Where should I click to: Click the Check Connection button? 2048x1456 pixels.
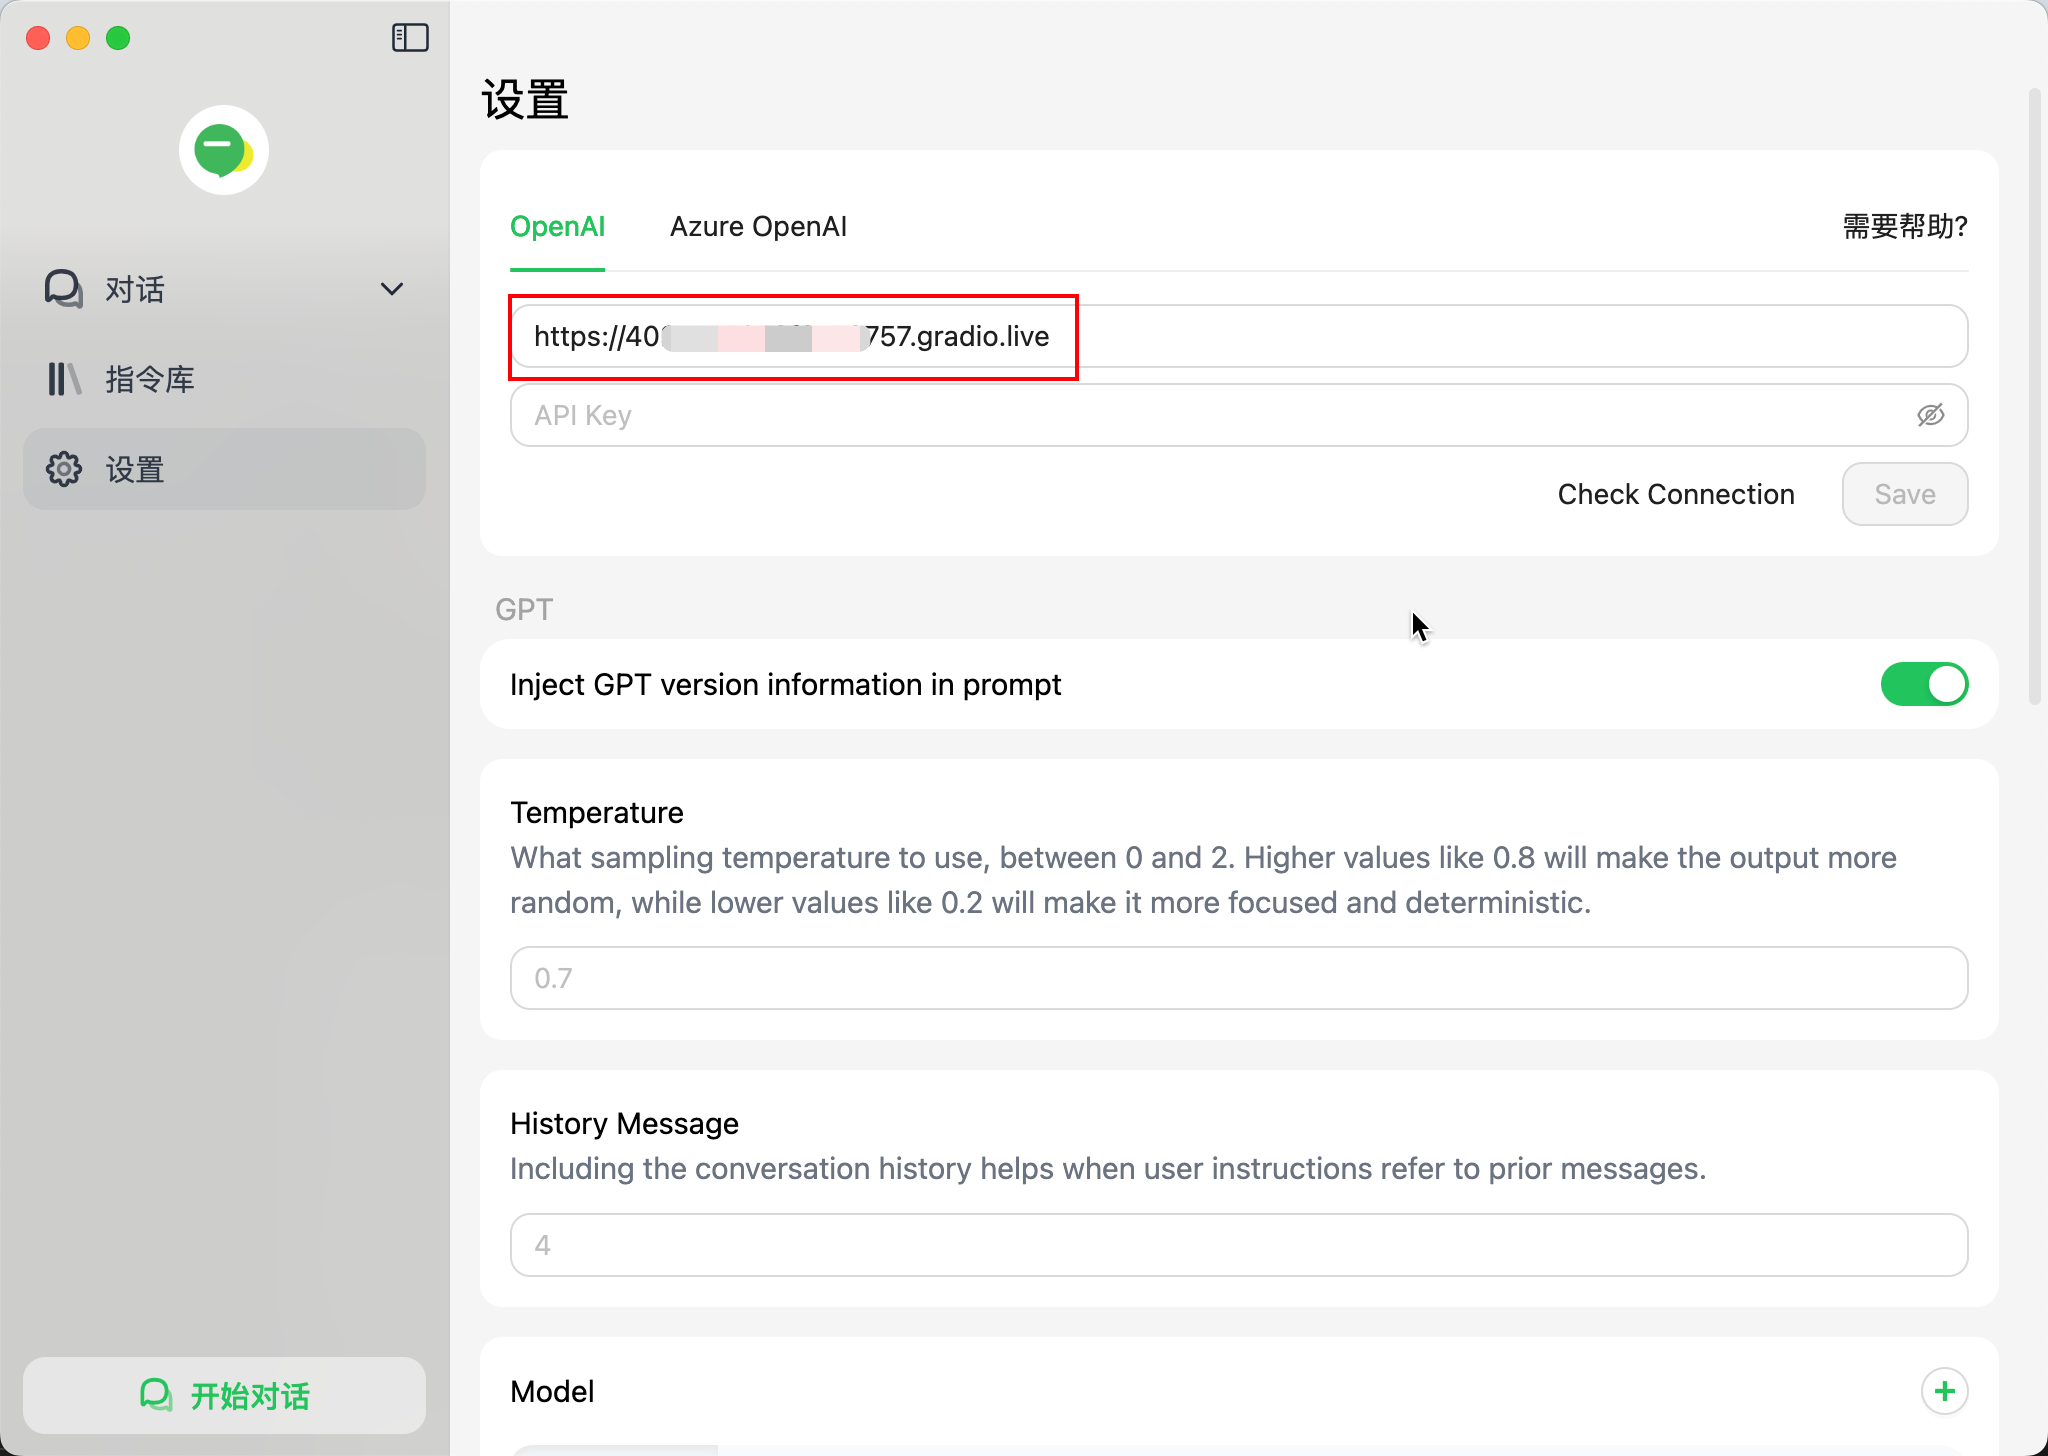coord(1676,494)
